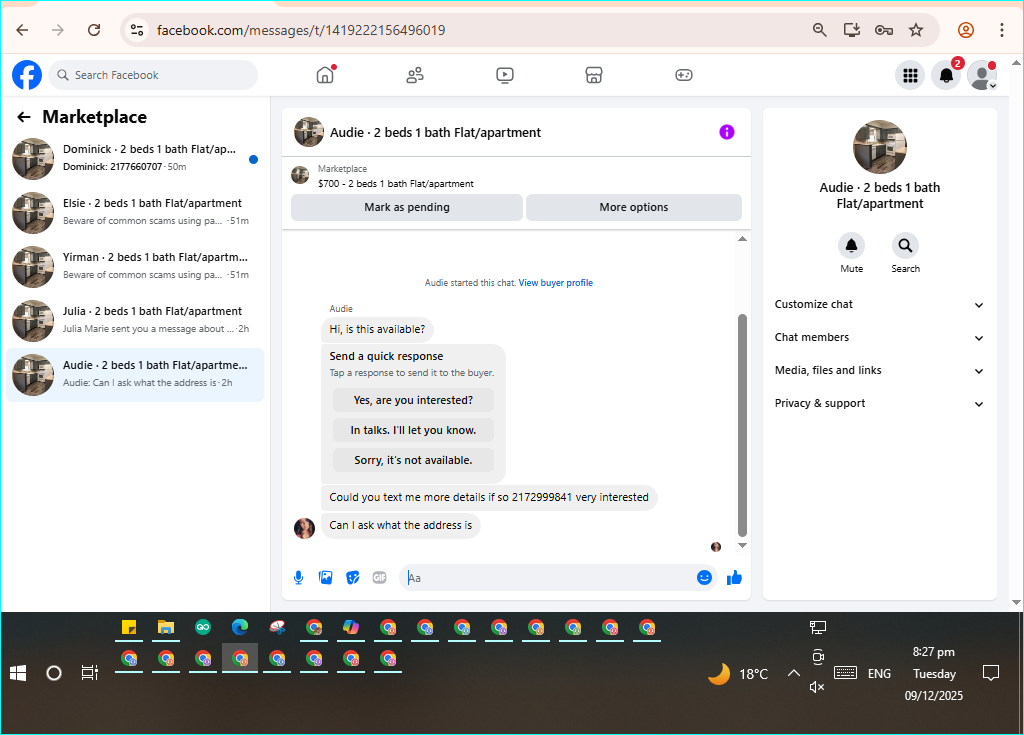1024x735 pixels.
Task: Focus the message input field 'Aa'
Action: 549,578
